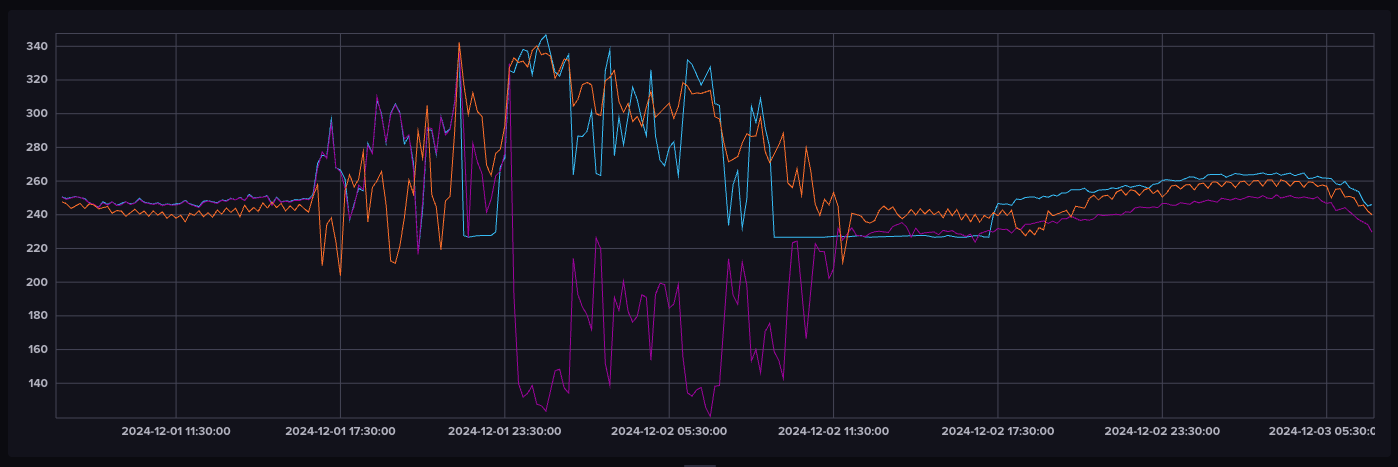Click the 2024-12-02 05:30:00 time label

point(668,432)
